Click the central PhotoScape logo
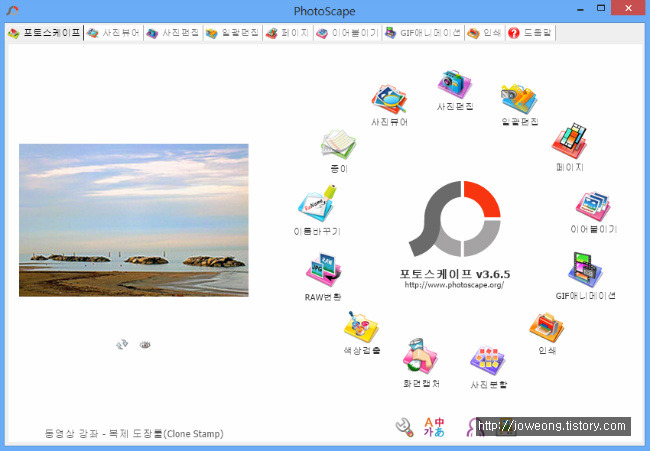 coord(455,219)
